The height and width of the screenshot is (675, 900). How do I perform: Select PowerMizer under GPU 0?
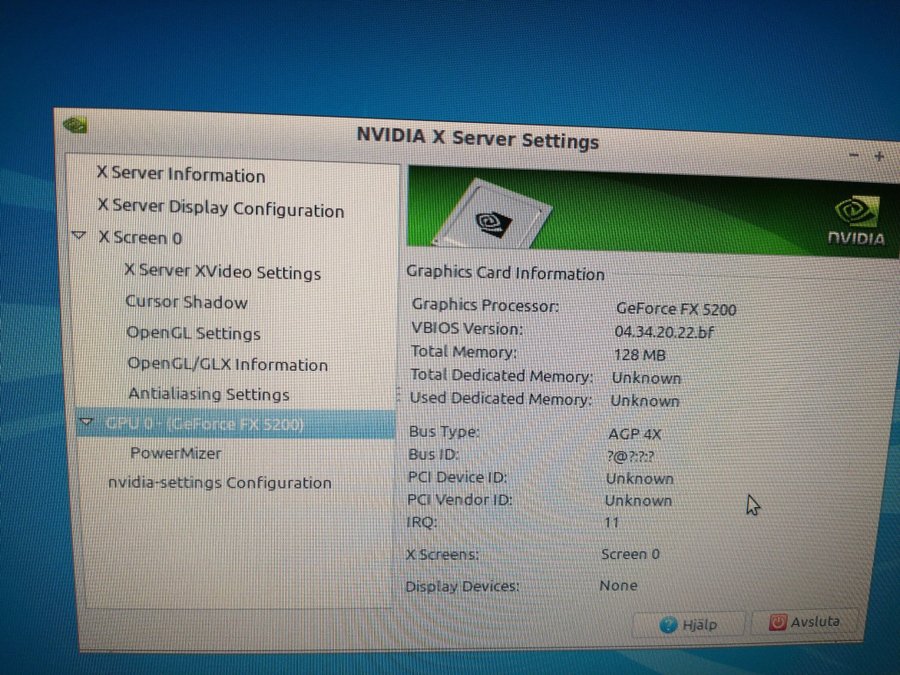point(176,453)
